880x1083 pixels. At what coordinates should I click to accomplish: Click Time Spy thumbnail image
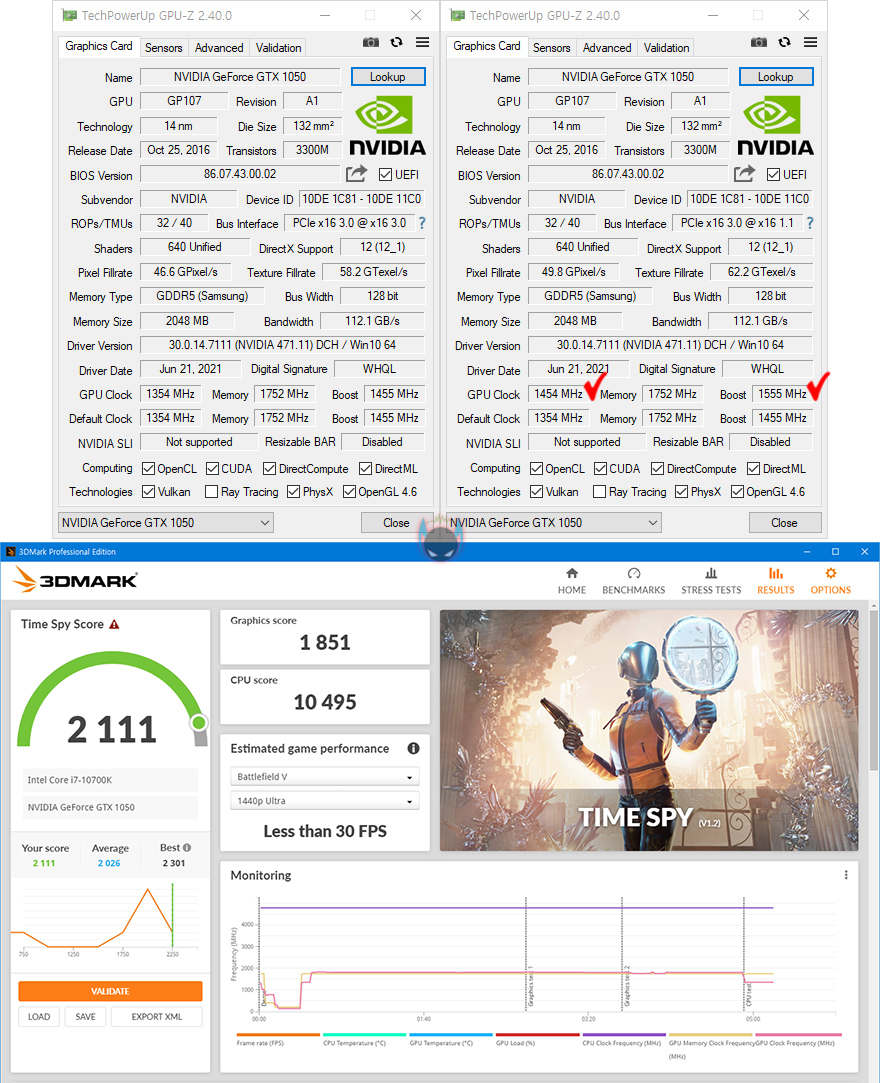[x=649, y=730]
